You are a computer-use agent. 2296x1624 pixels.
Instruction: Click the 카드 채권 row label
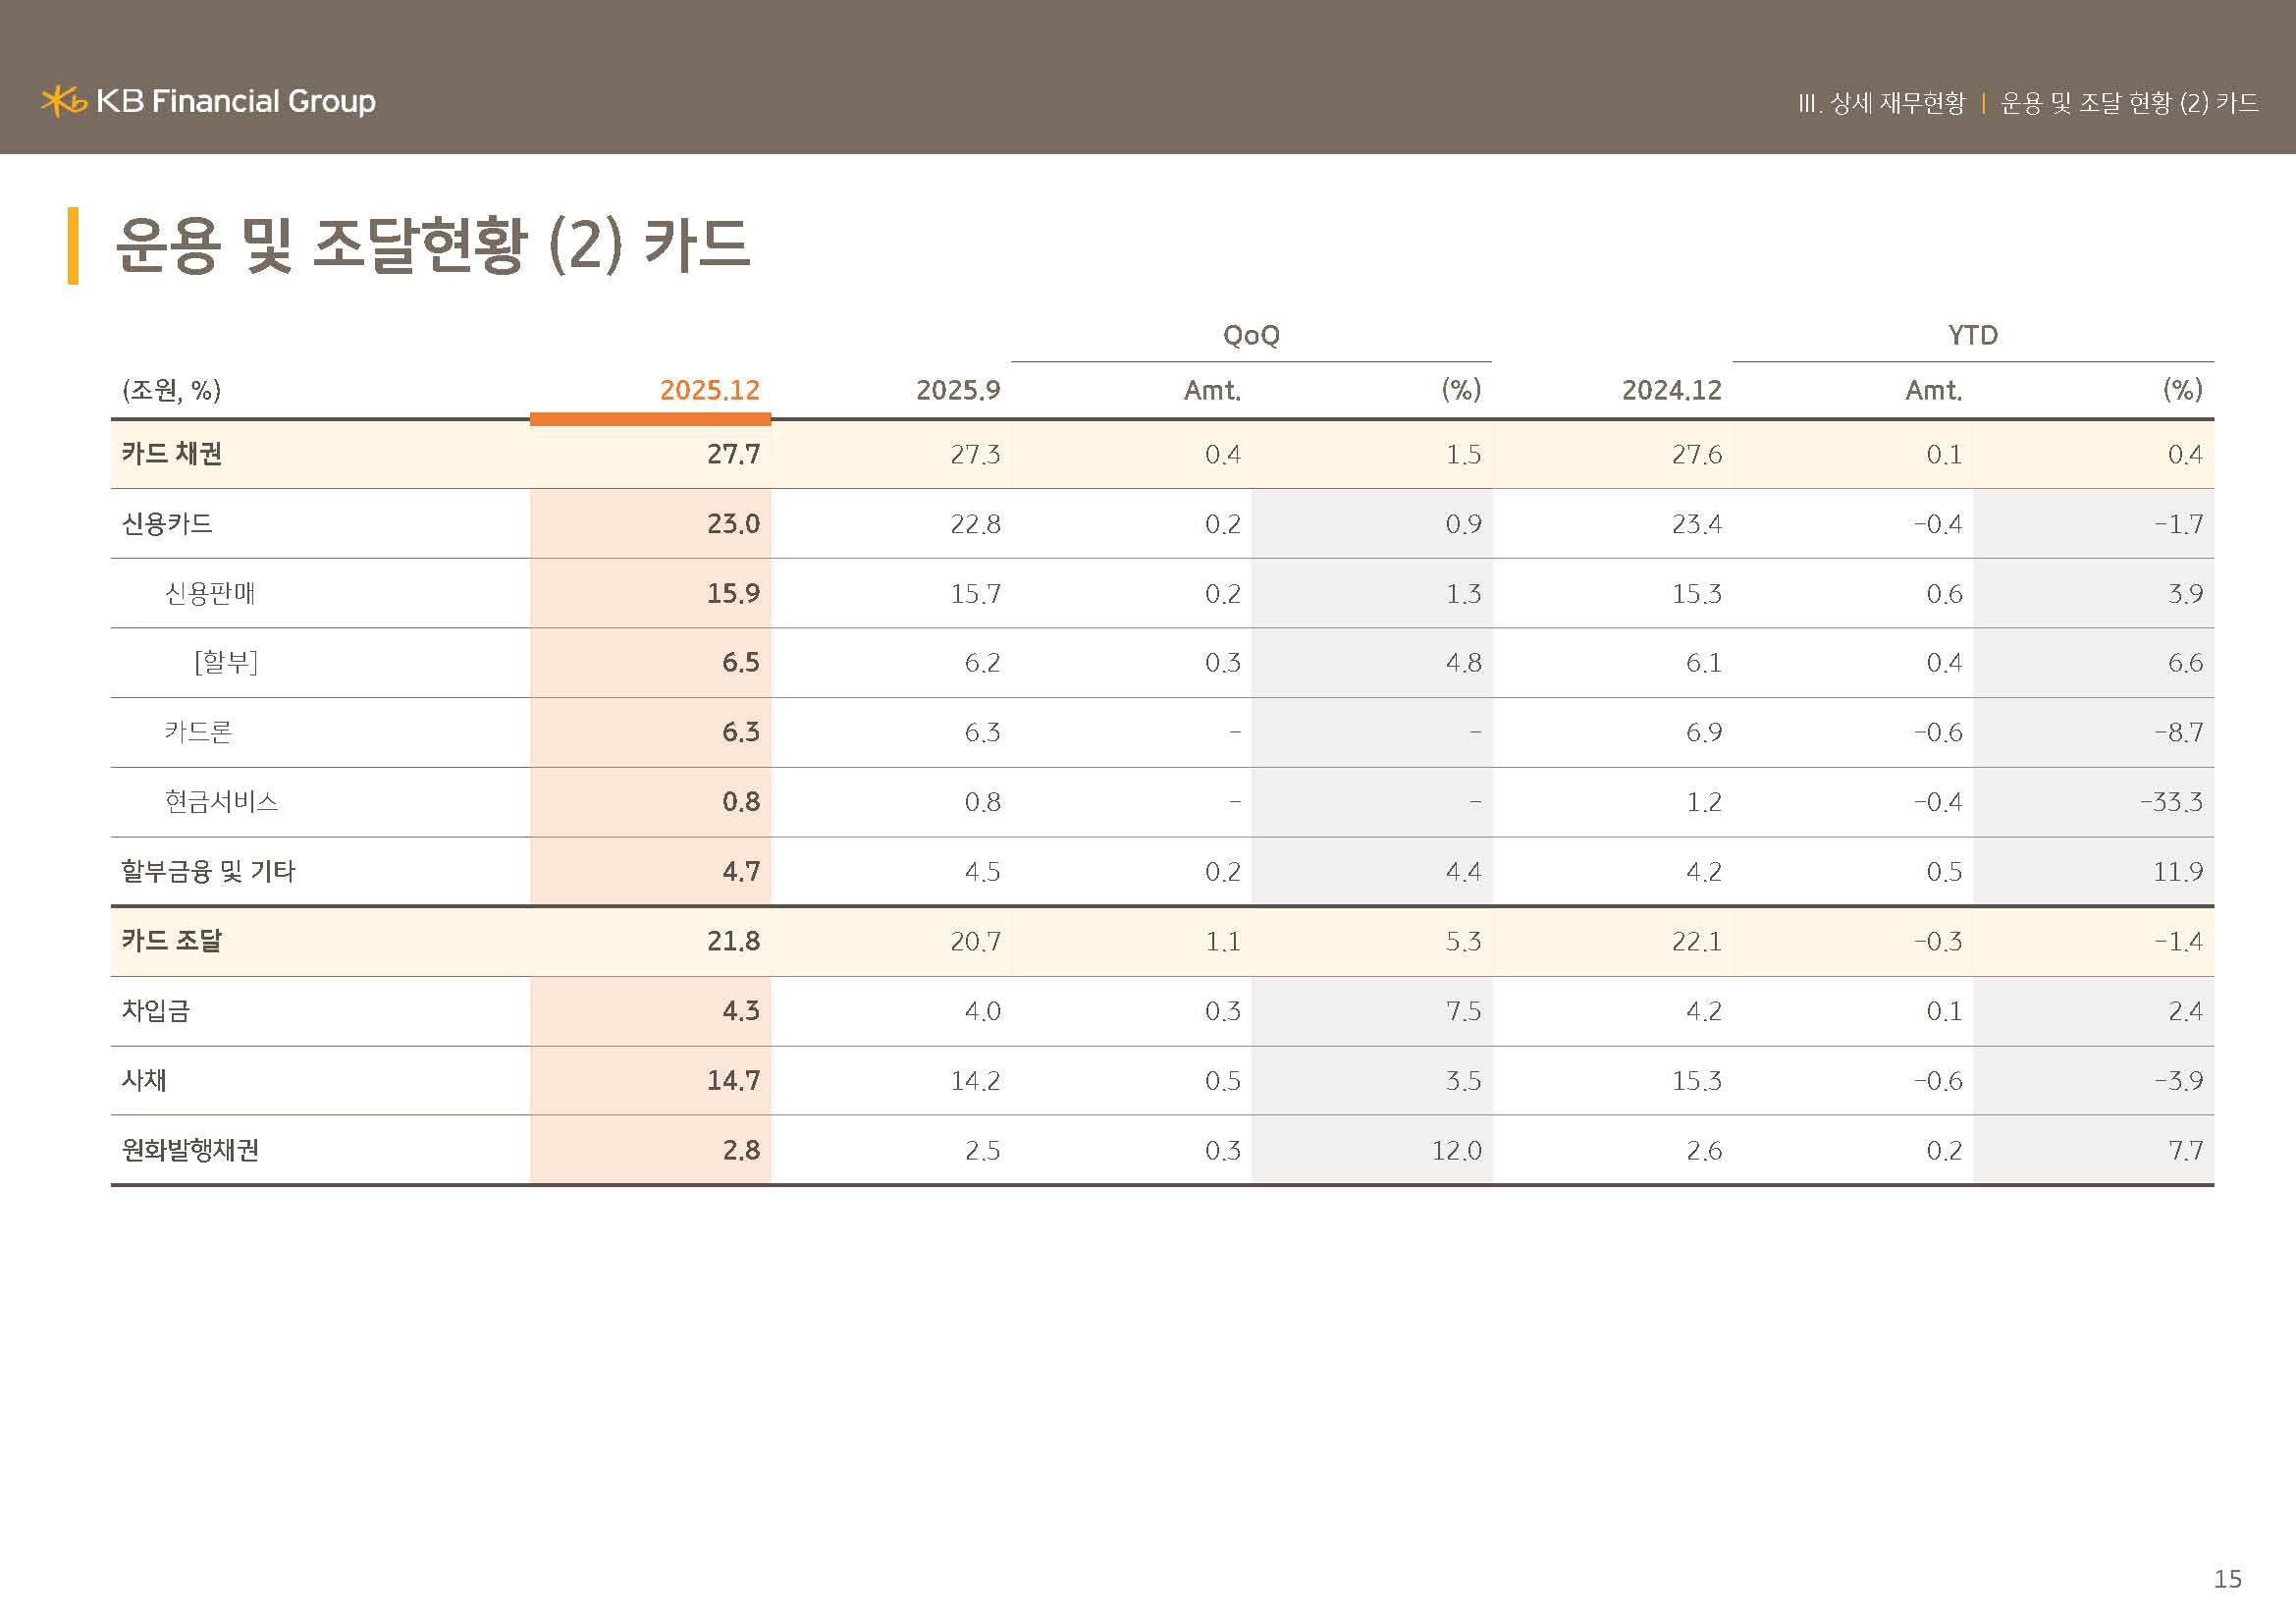pos(172,454)
